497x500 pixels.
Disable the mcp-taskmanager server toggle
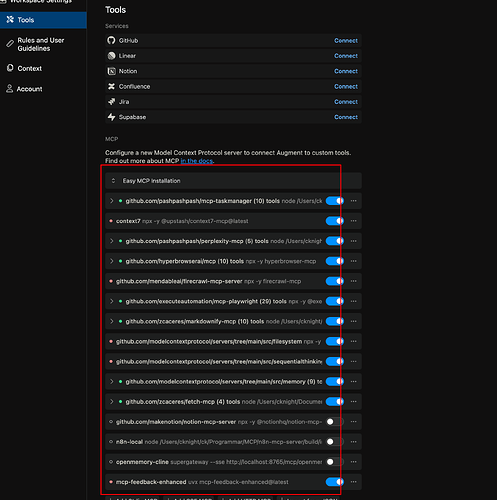point(335,201)
